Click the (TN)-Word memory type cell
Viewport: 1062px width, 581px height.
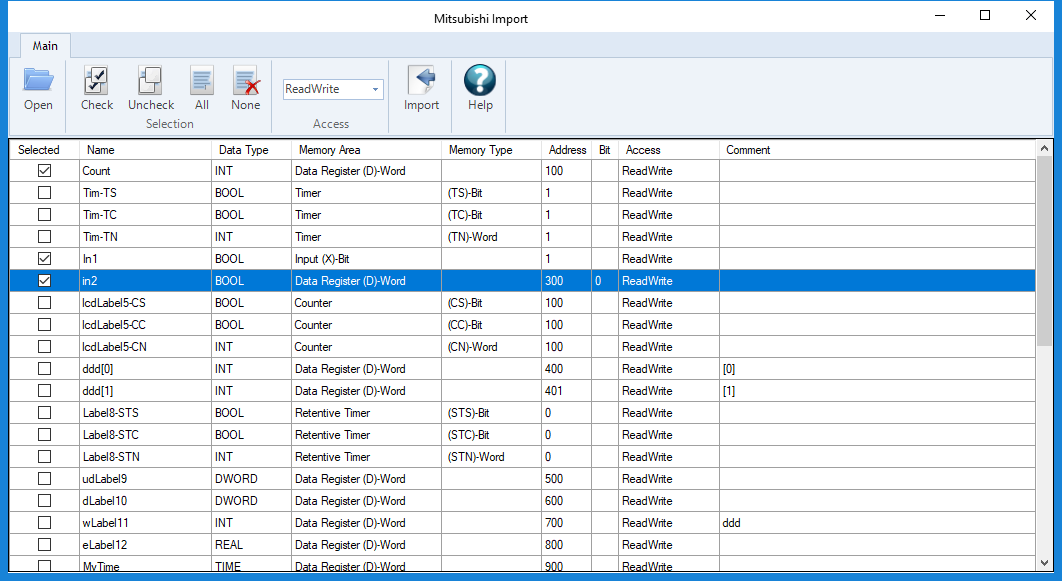pyautogui.click(x=492, y=236)
